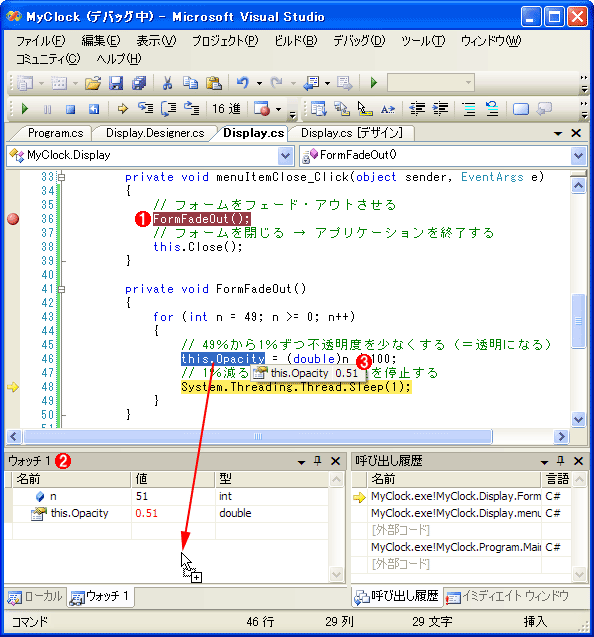
Task: Open the Navigate Backward dropdown arrow
Action: click(327, 83)
